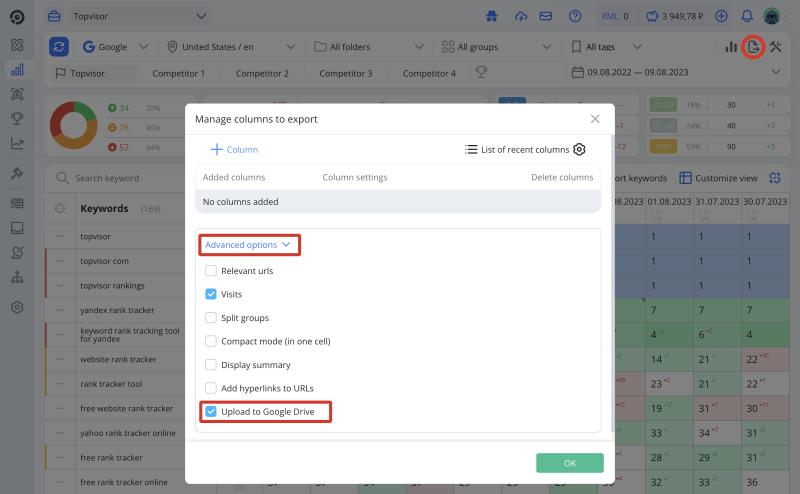Click the incognito spy icon in the header
The width and height of the screenshot is (800, 494).
492,16
